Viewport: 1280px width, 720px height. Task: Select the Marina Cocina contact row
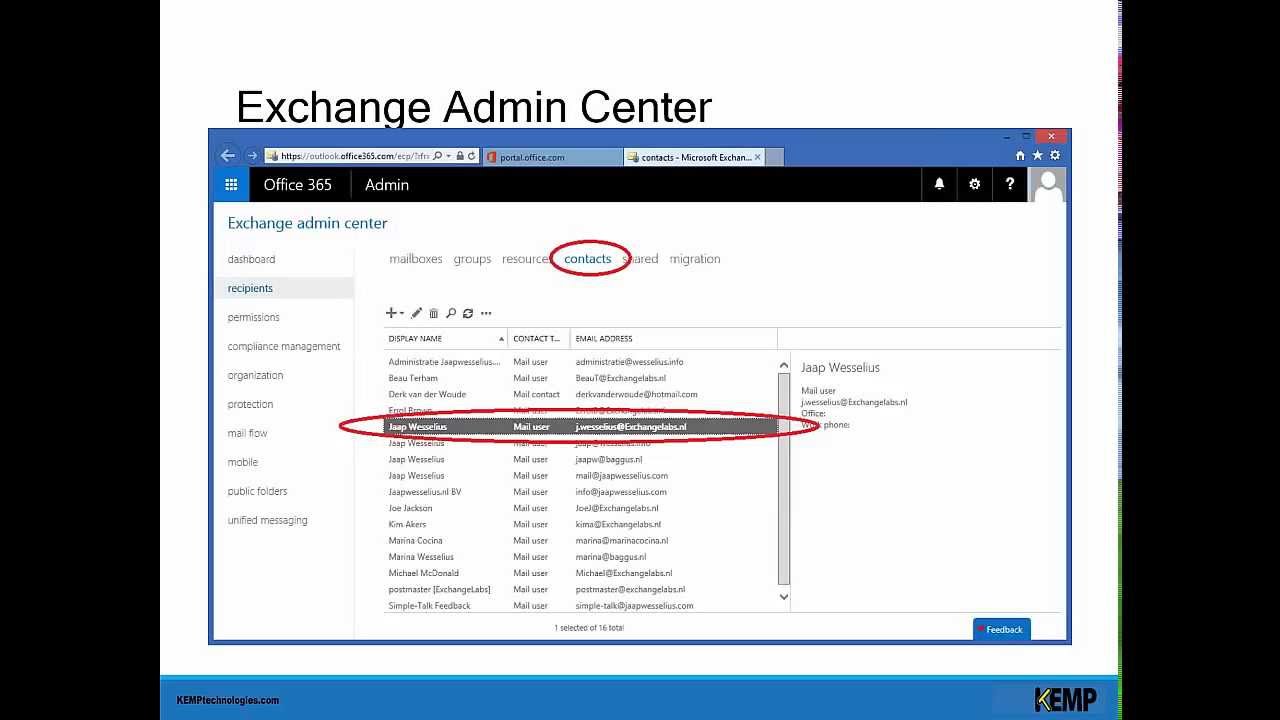(580, 540)
